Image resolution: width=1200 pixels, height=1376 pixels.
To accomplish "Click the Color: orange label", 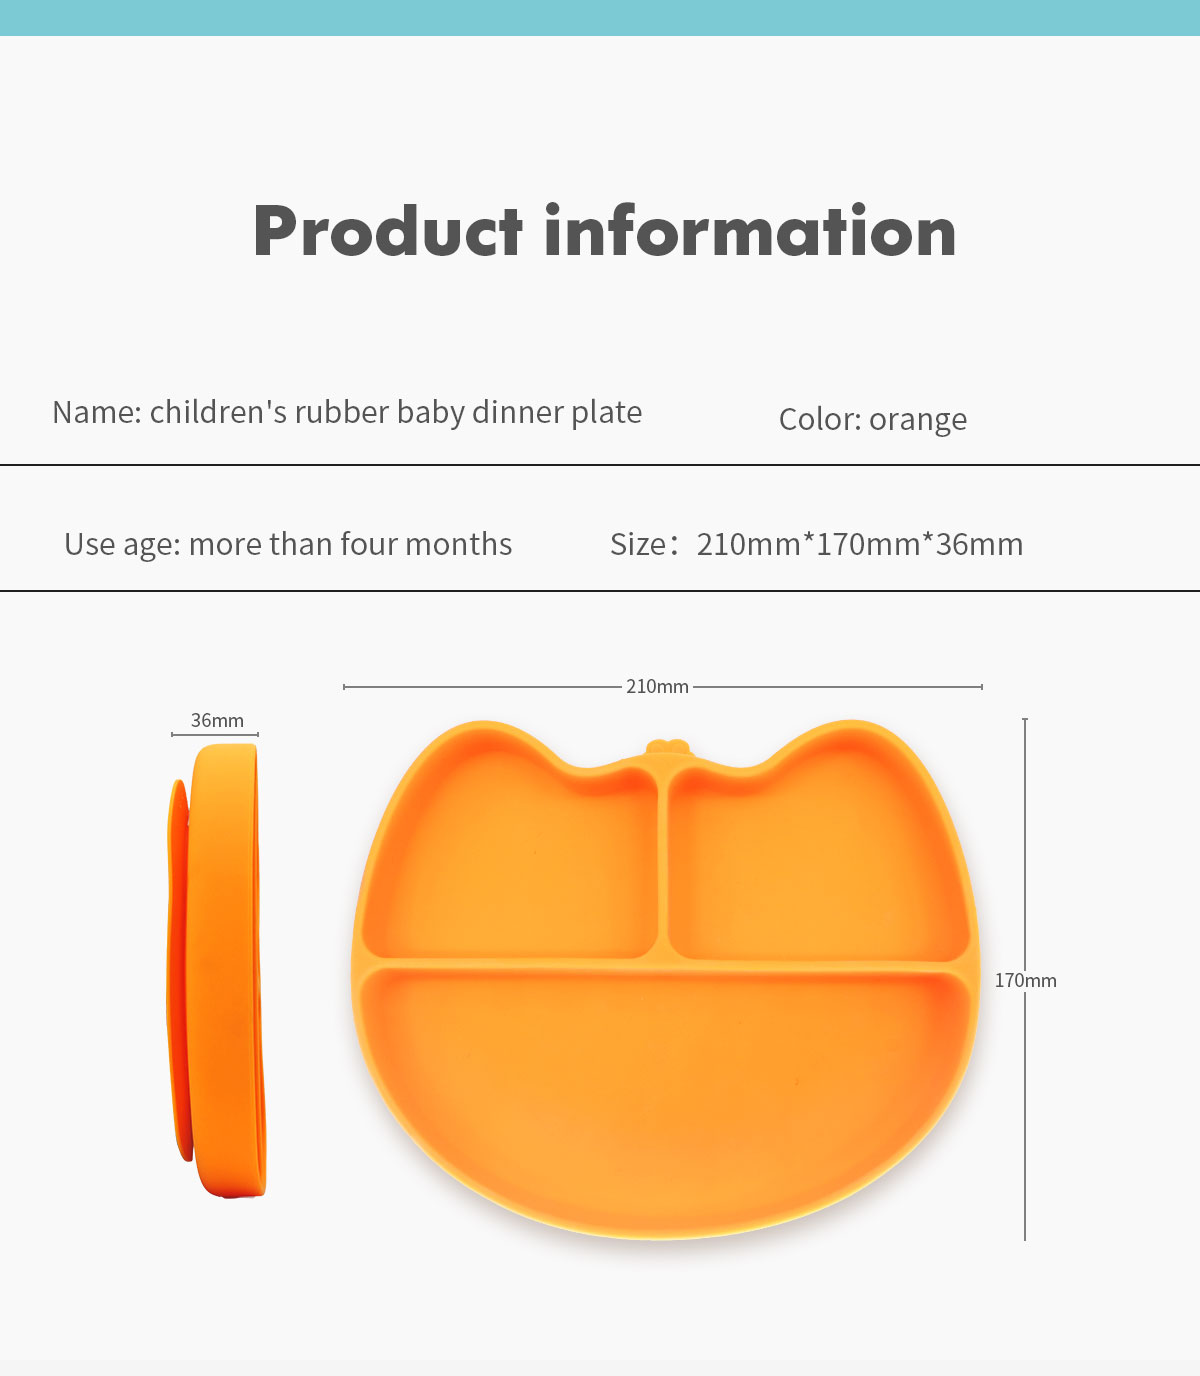I will tap(872, 419).
